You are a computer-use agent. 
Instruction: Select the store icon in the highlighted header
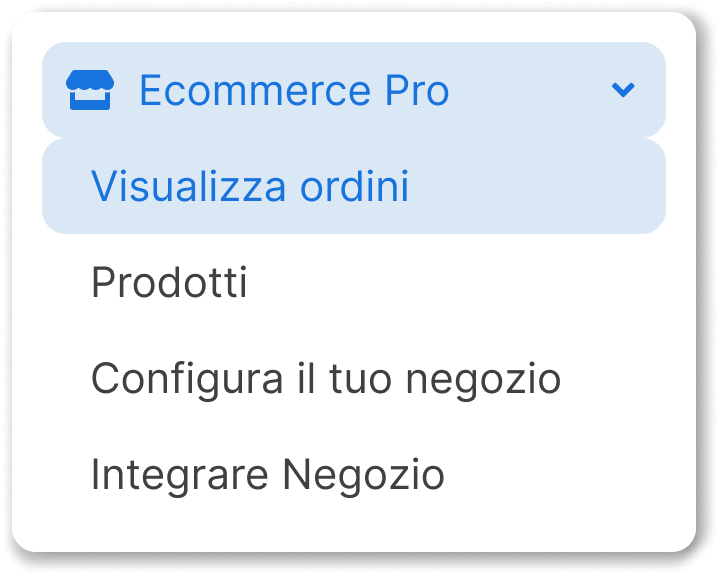90,90
